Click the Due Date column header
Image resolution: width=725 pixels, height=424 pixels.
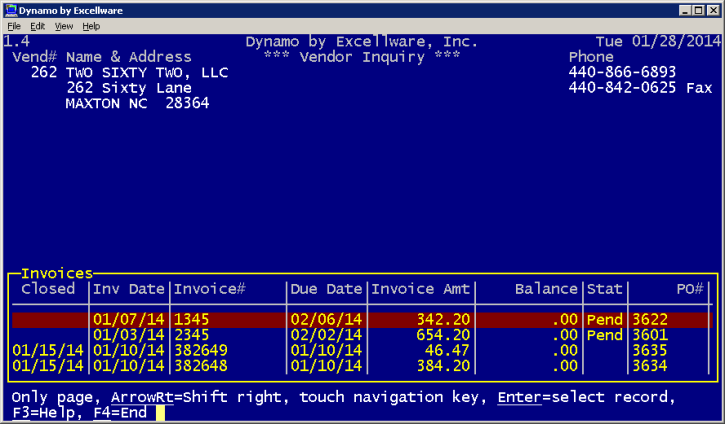coord(326,289)
